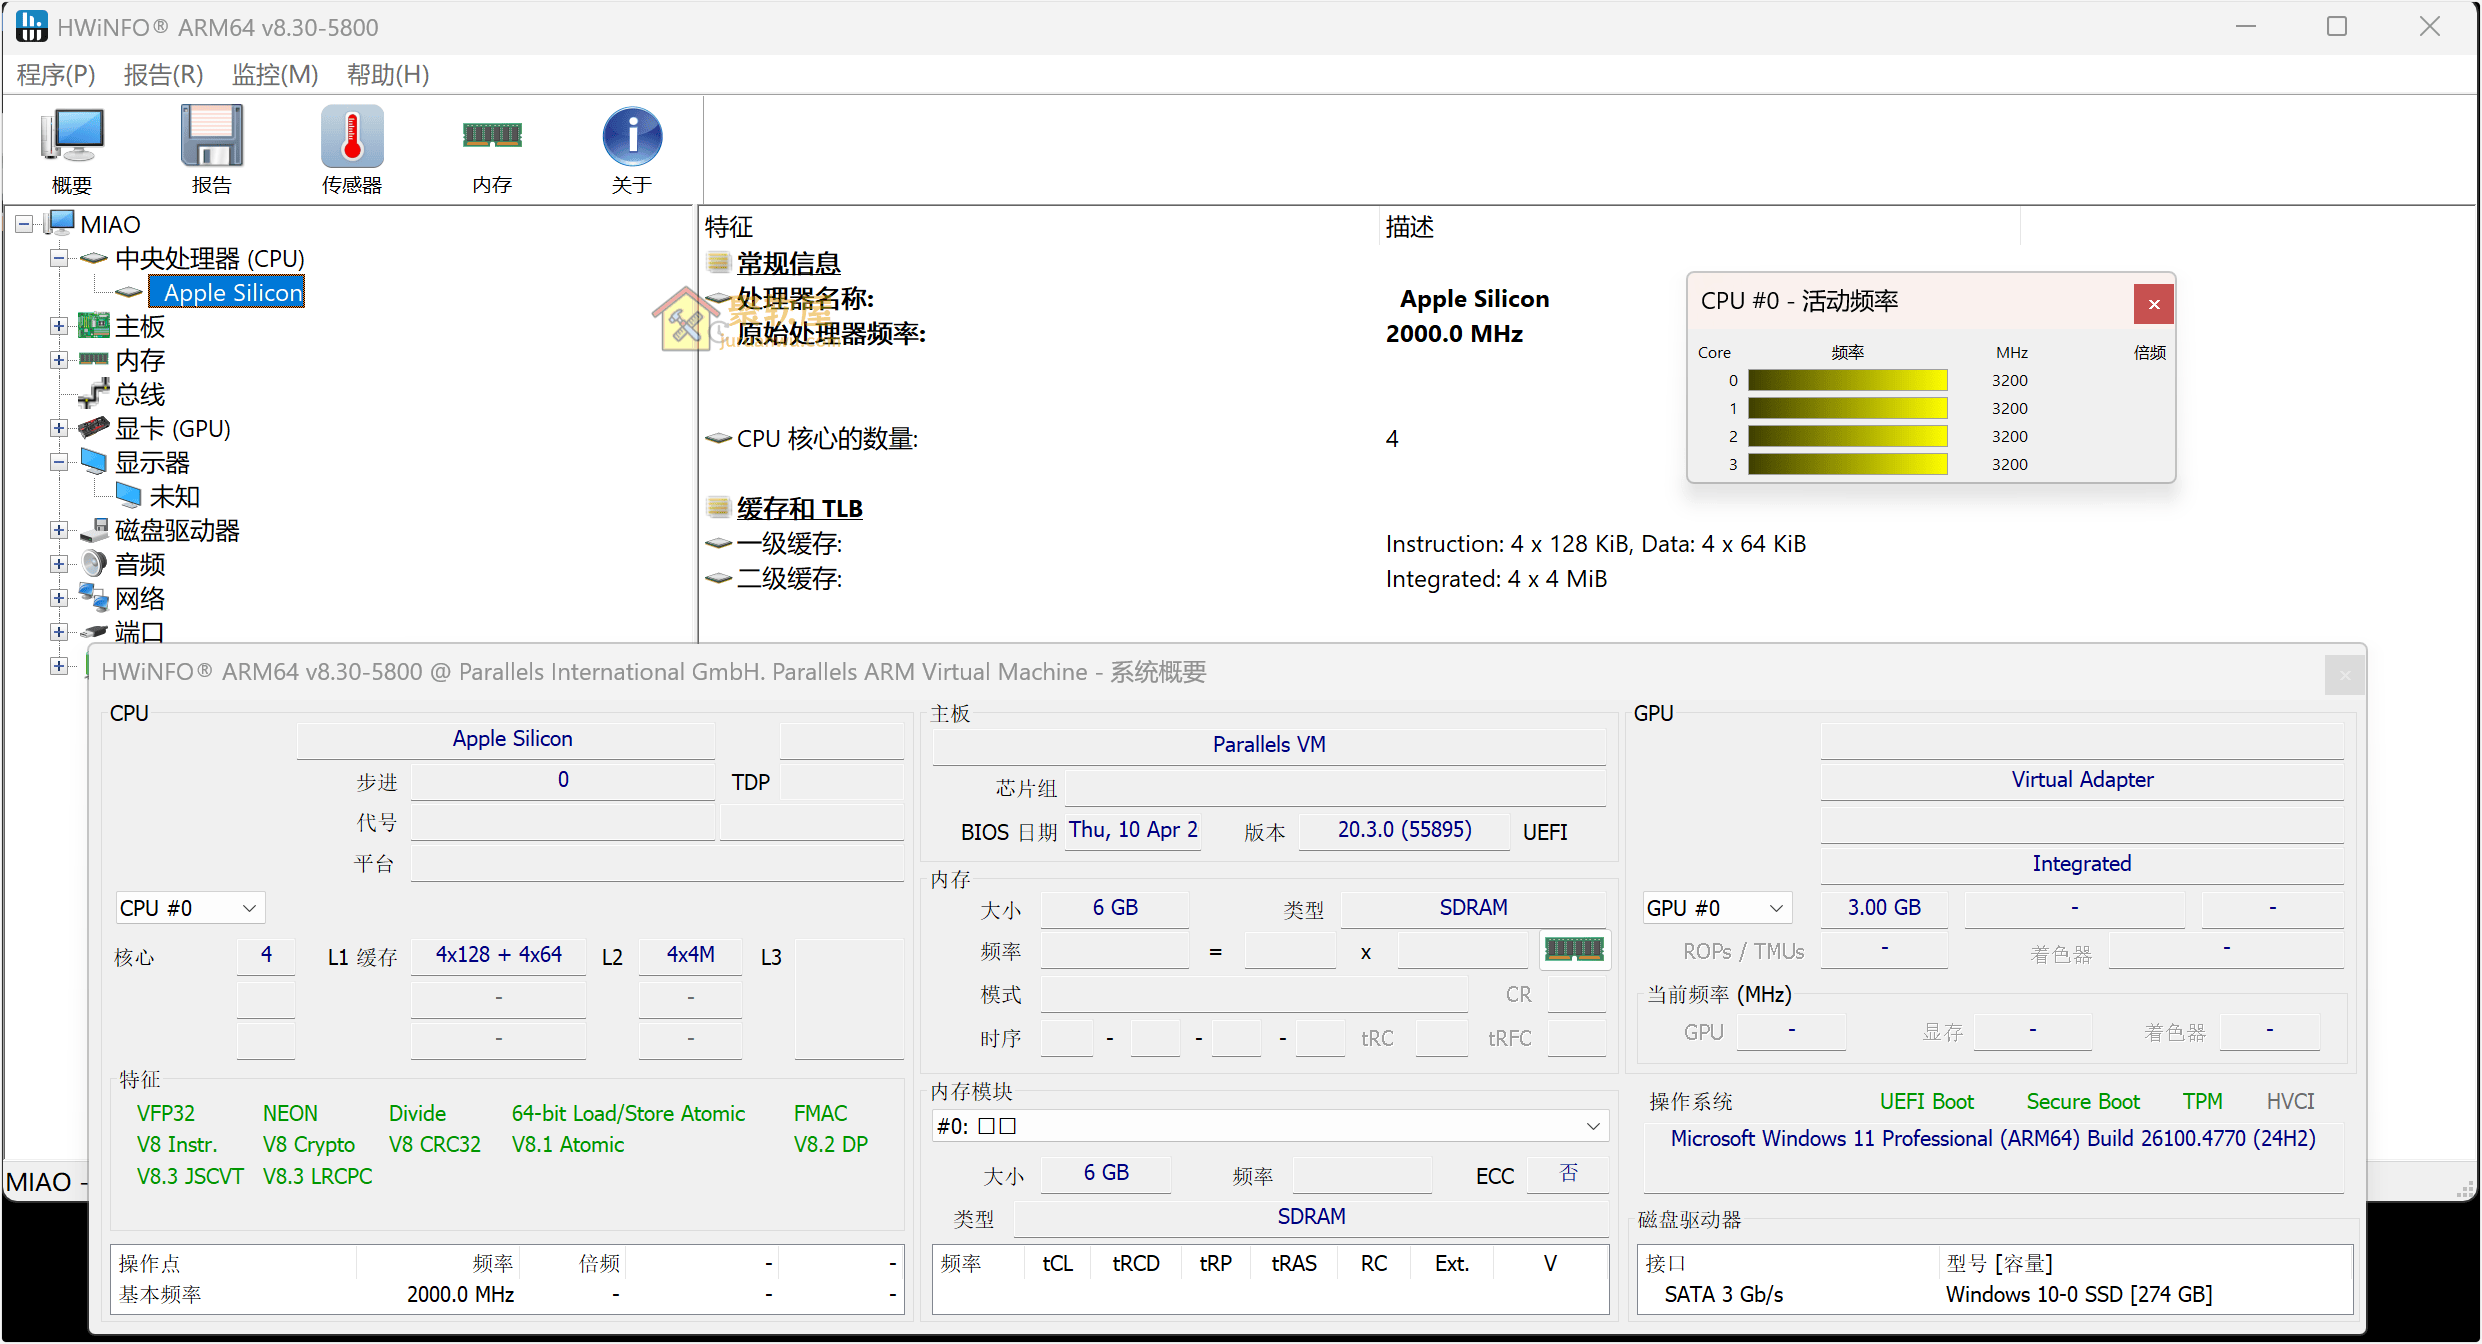Screen dimensions: 2482x1344
Task: Click the GPU icon beside 显卡 (GPU)
Action: click(x=93, y=427)
